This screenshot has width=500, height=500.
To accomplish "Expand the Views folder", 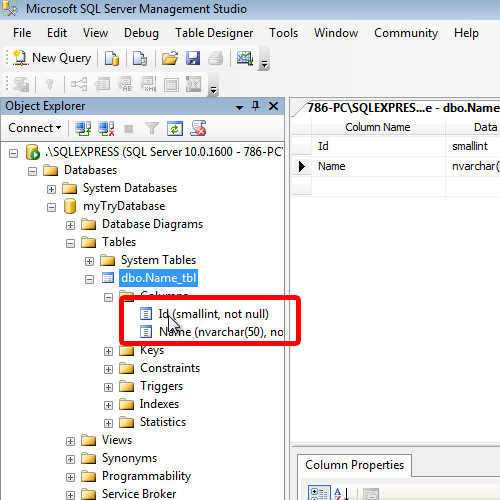I will (70, 442).
